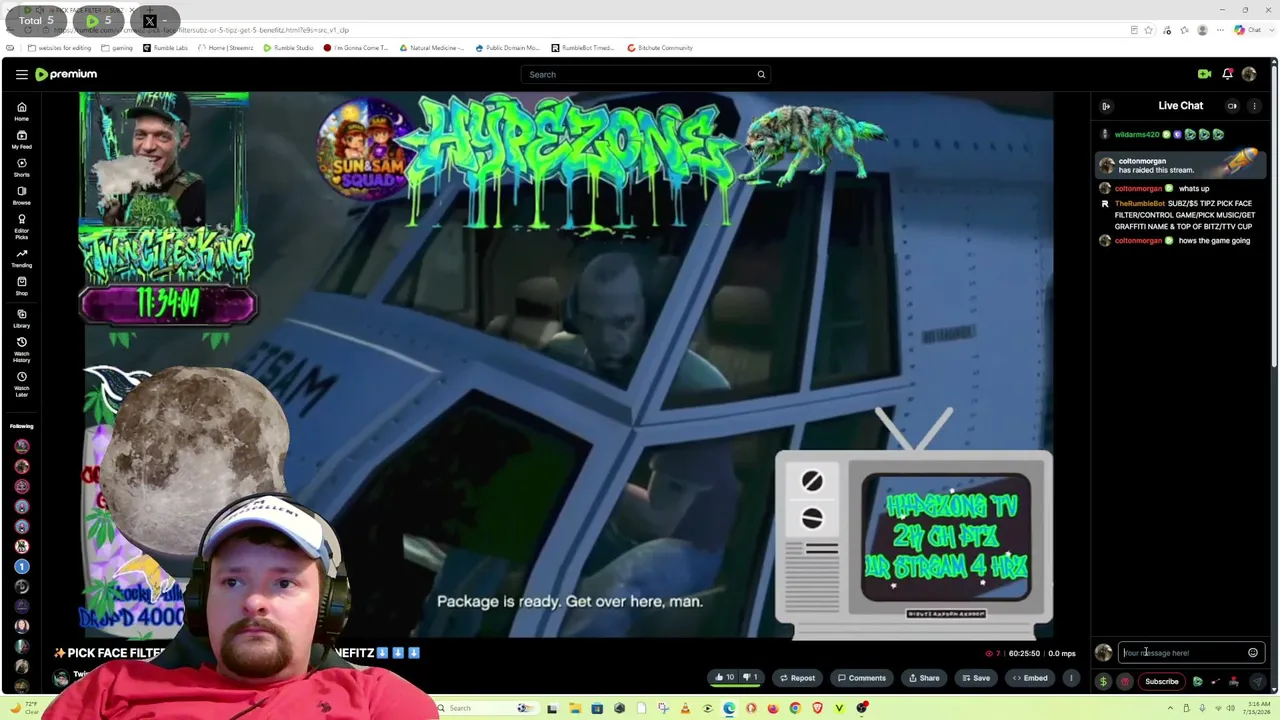Image resolution: width=1280 pixels, height=720 pixels.
Task: Open the Rumble Labs bookmark
Action: [166, 48]
